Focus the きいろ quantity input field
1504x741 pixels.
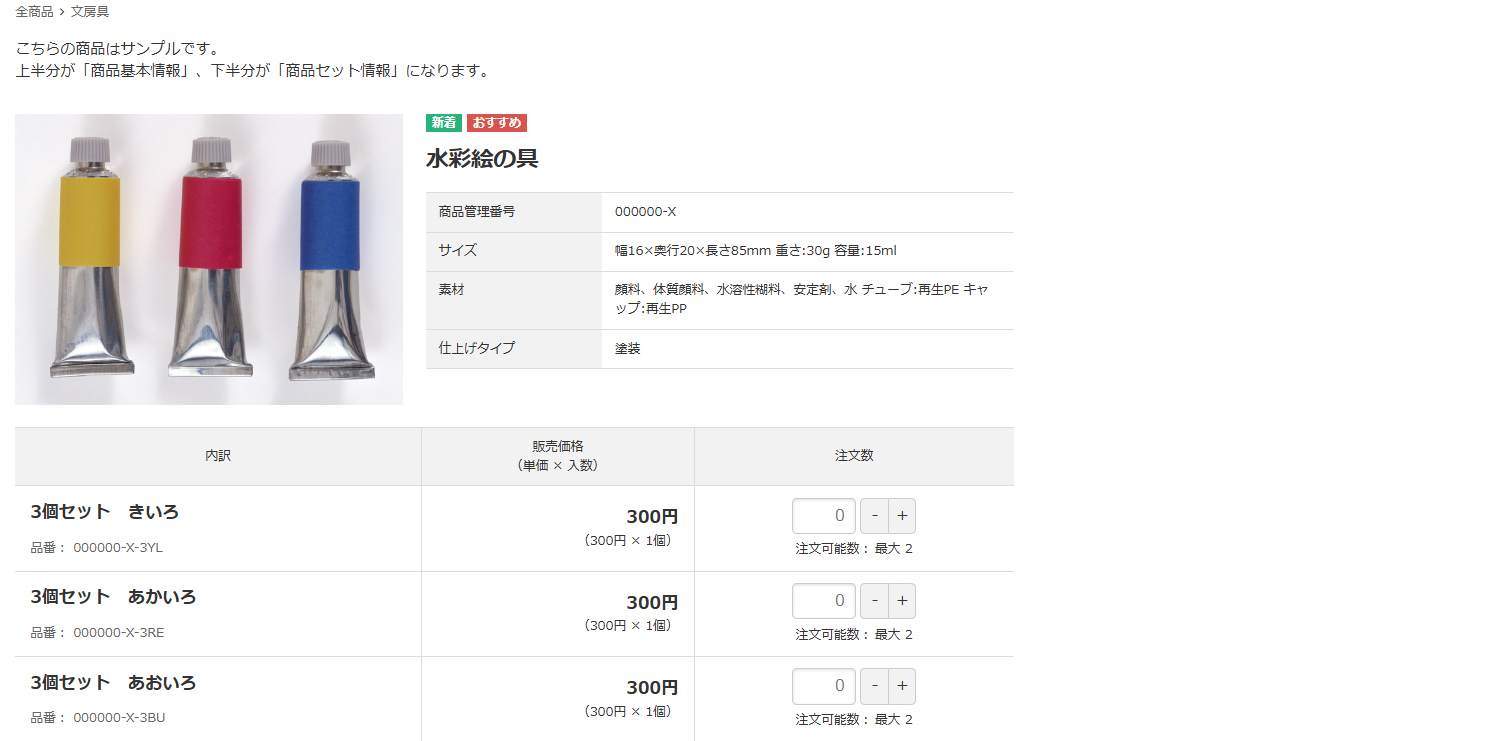(824, 516)
